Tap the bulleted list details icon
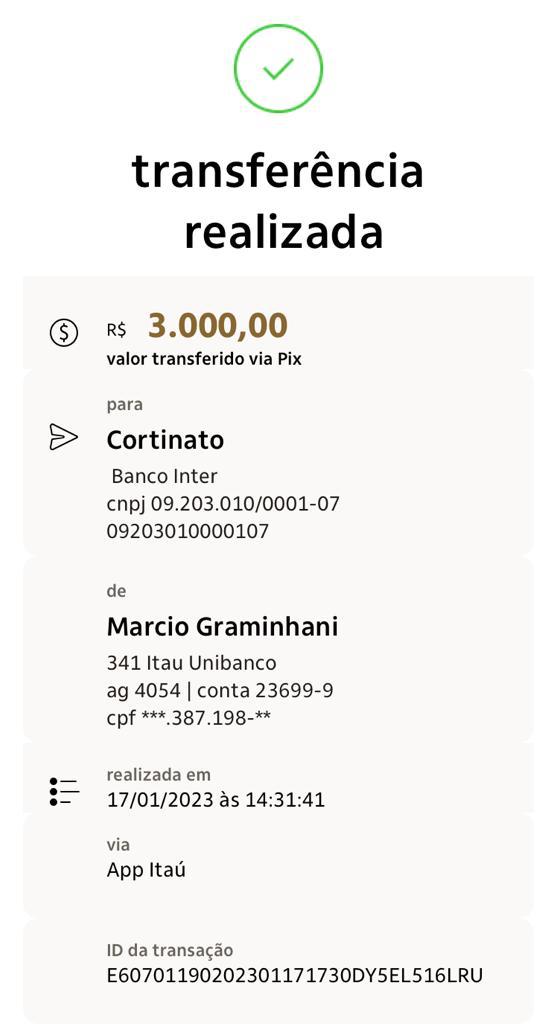 tap(64, 791)
